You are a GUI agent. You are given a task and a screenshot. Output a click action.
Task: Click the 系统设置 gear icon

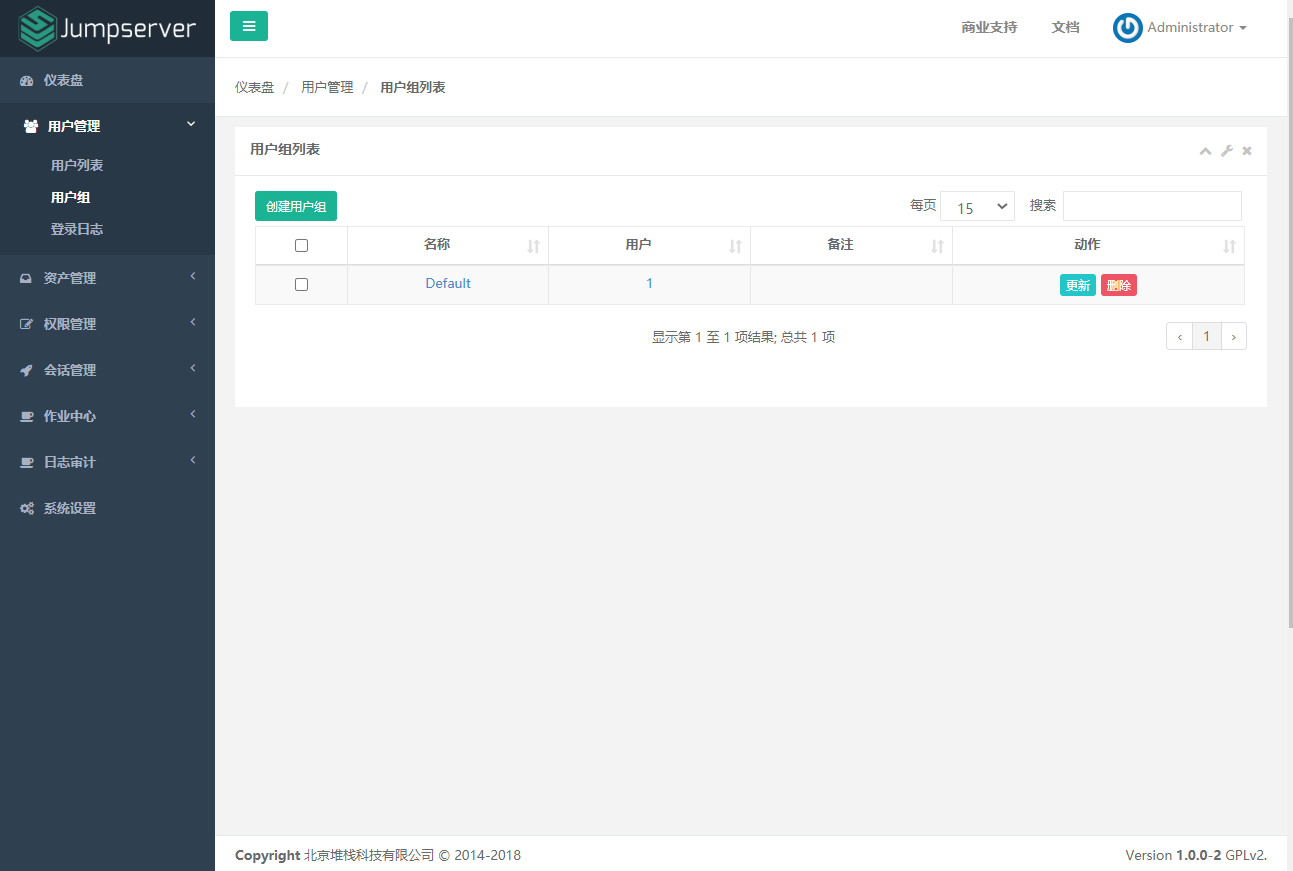pos(26,507)
